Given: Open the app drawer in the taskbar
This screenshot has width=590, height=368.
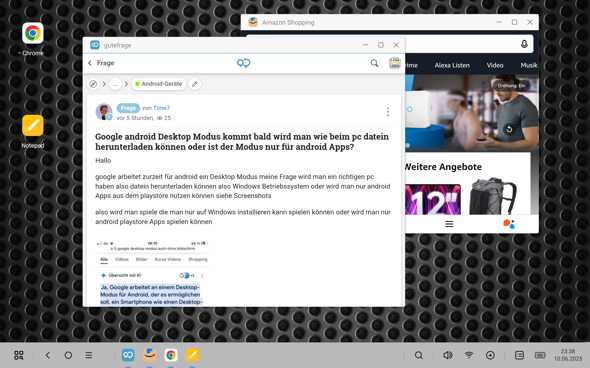Looking at the screenshot, I should (x=19, y=355).
